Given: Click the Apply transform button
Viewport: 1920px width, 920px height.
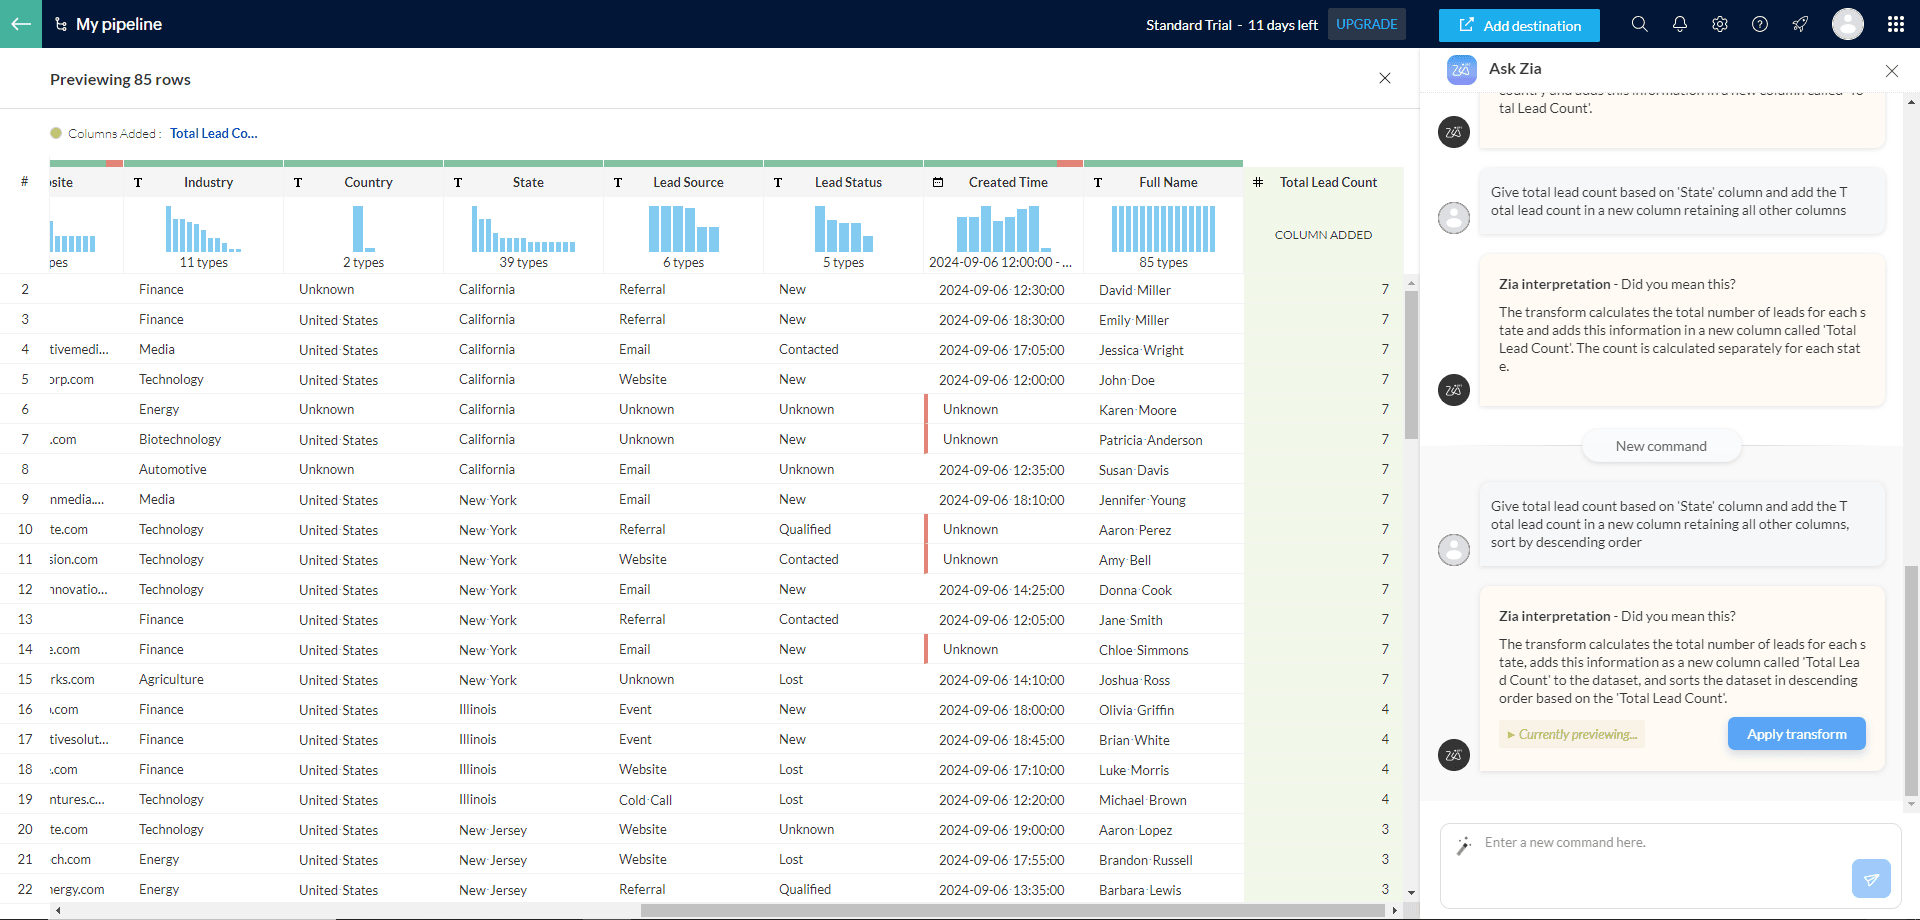Looking at the screenshot, I should (1796, 734).
